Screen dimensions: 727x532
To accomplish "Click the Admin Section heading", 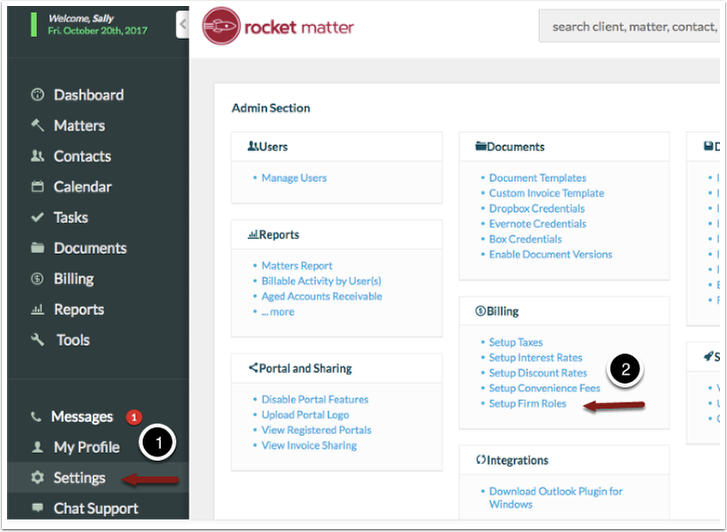I will pos(271,108).
